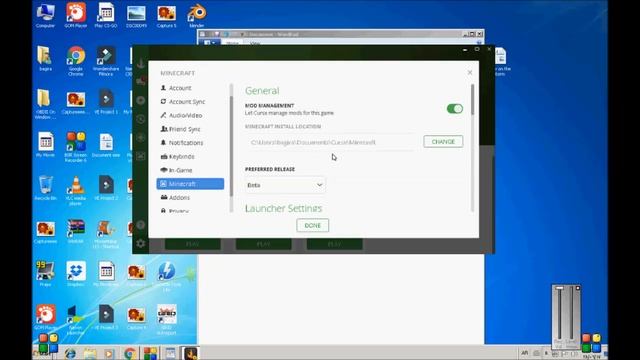
Task: Open Dropbox desktop shortcut
Action: tap(76, 274)
